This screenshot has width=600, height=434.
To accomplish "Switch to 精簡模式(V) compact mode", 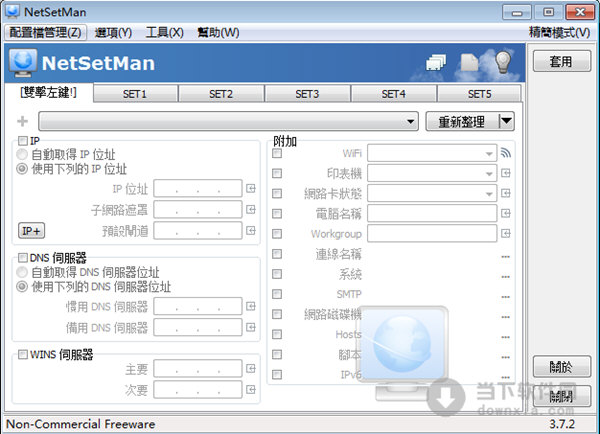I will [x=559, y=33].
